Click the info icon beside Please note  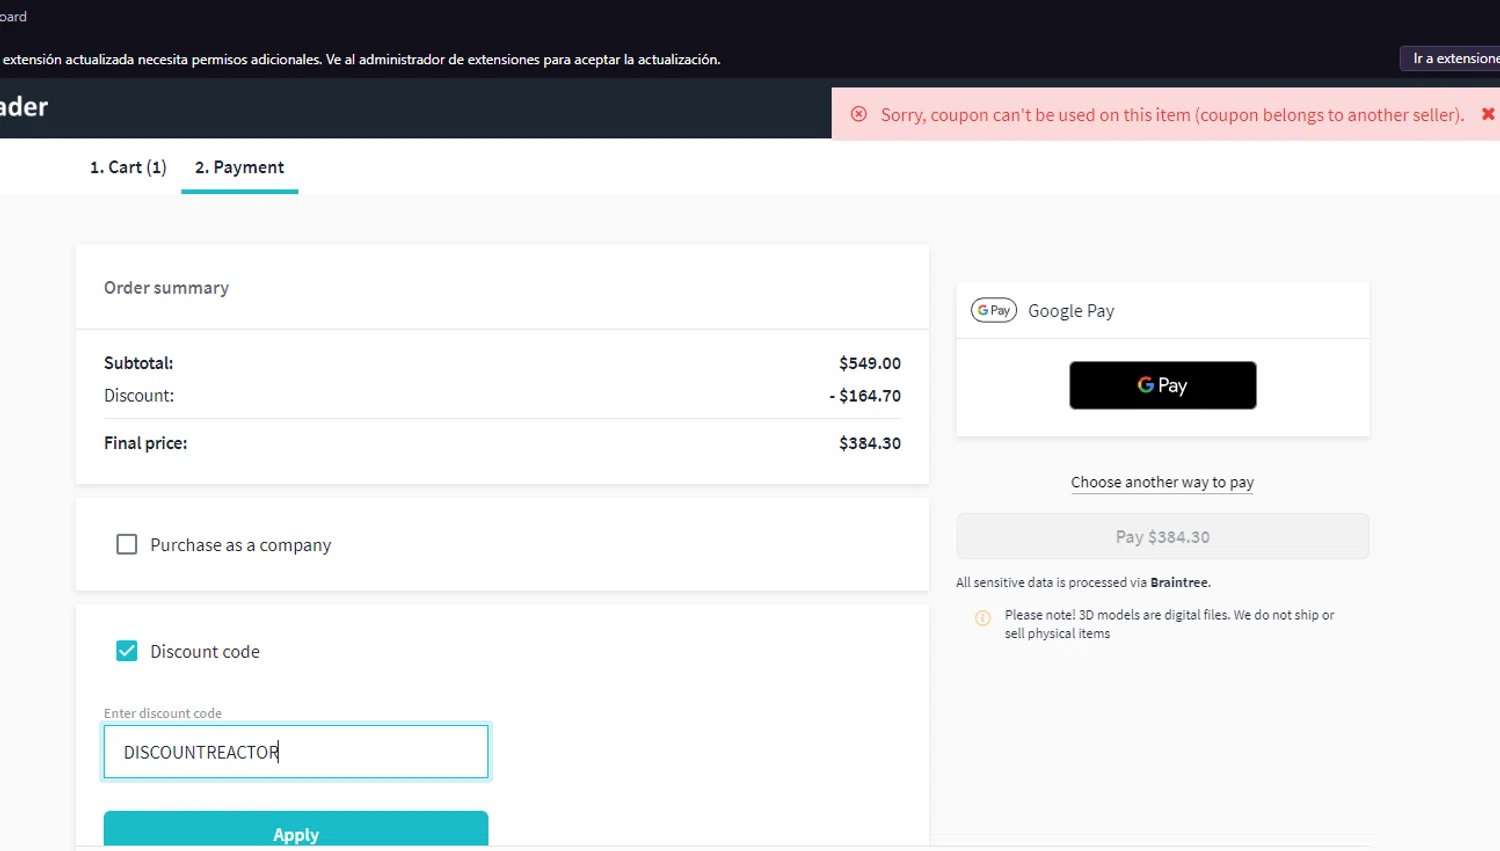[x=983, y=618]
